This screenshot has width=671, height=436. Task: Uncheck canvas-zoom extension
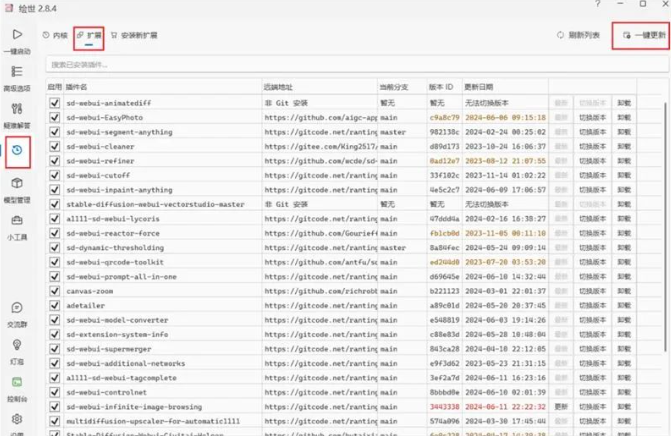[54, 291]
